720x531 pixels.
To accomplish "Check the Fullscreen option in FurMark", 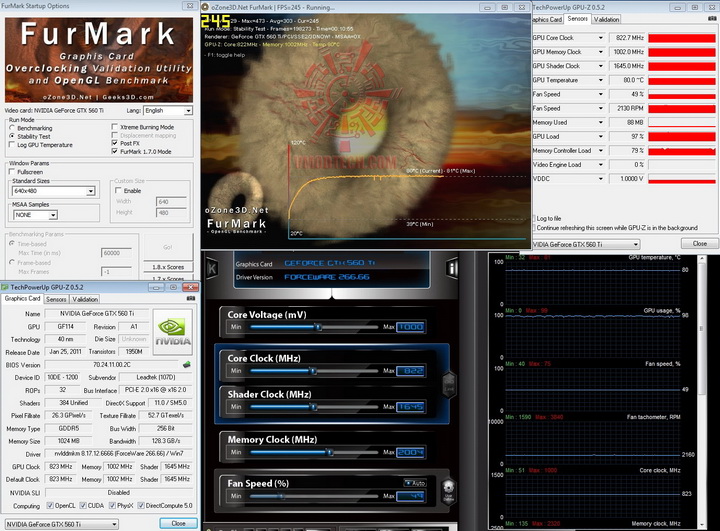I will (x=13, y=171).
